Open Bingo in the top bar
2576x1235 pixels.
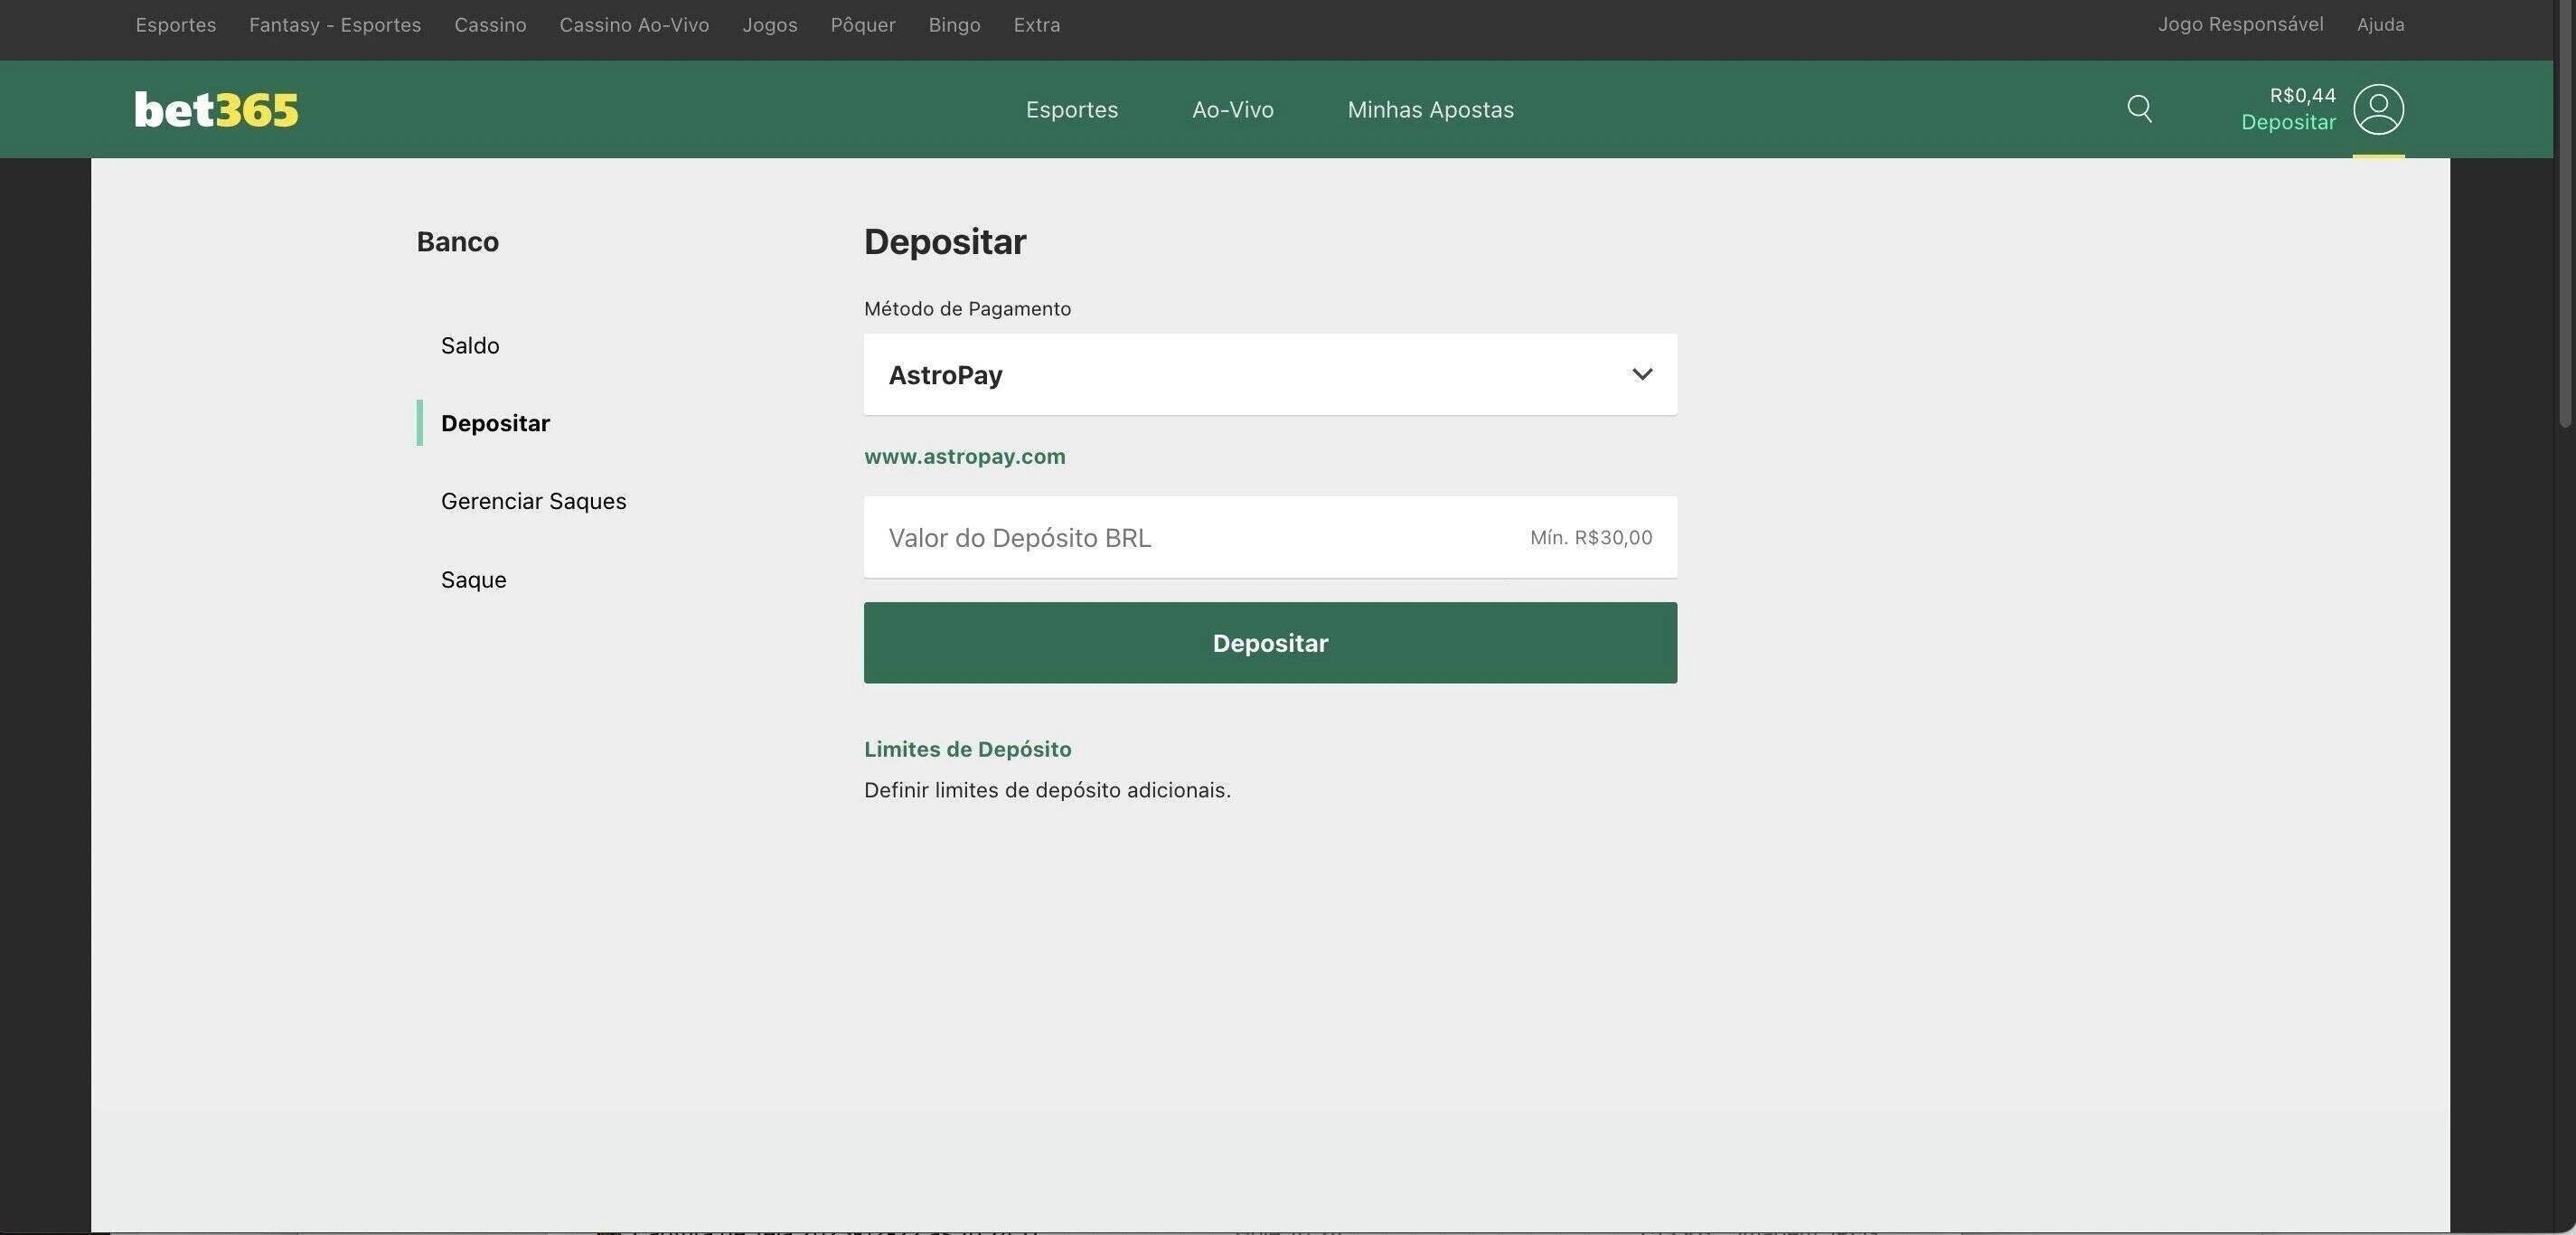coord(954,24)
